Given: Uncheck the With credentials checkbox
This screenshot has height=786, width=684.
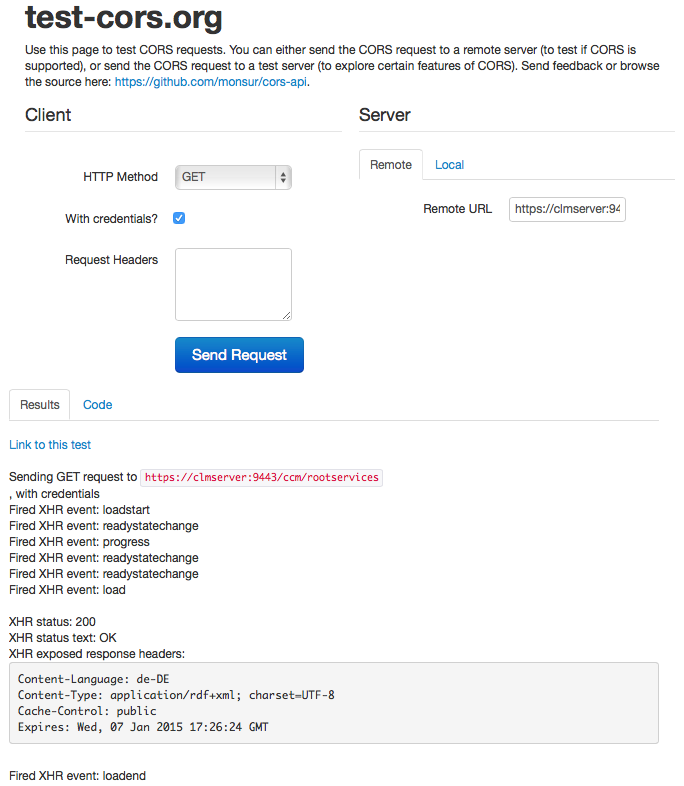Looking at the screenshot, I should pyautogui.click(x=180, y=218).
